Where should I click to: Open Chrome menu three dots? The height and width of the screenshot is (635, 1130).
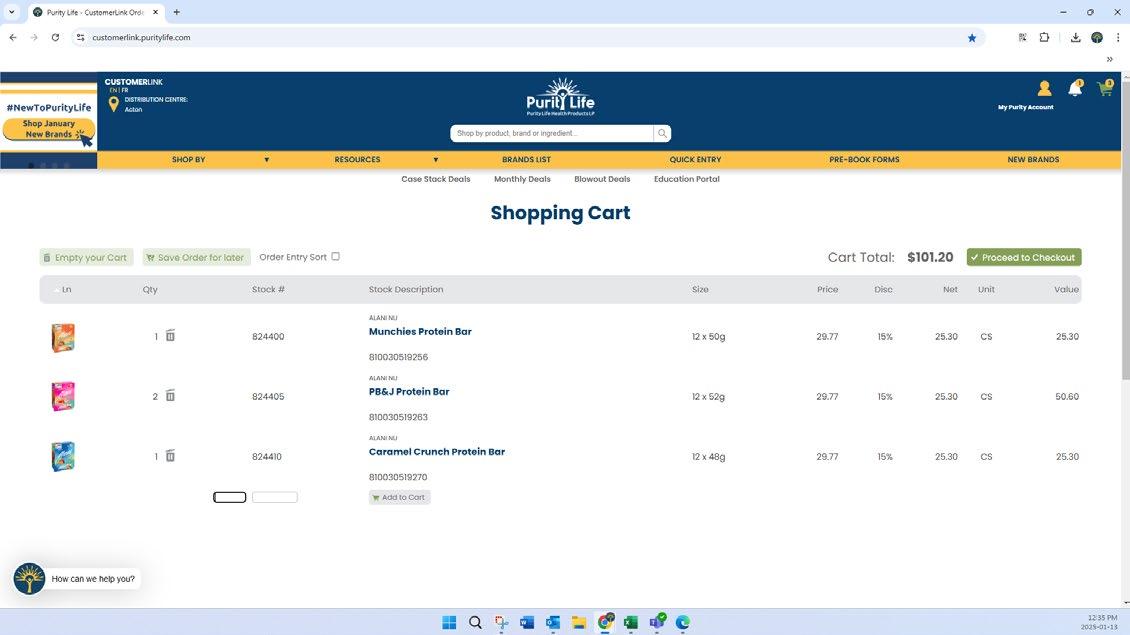click(1118, 37)
